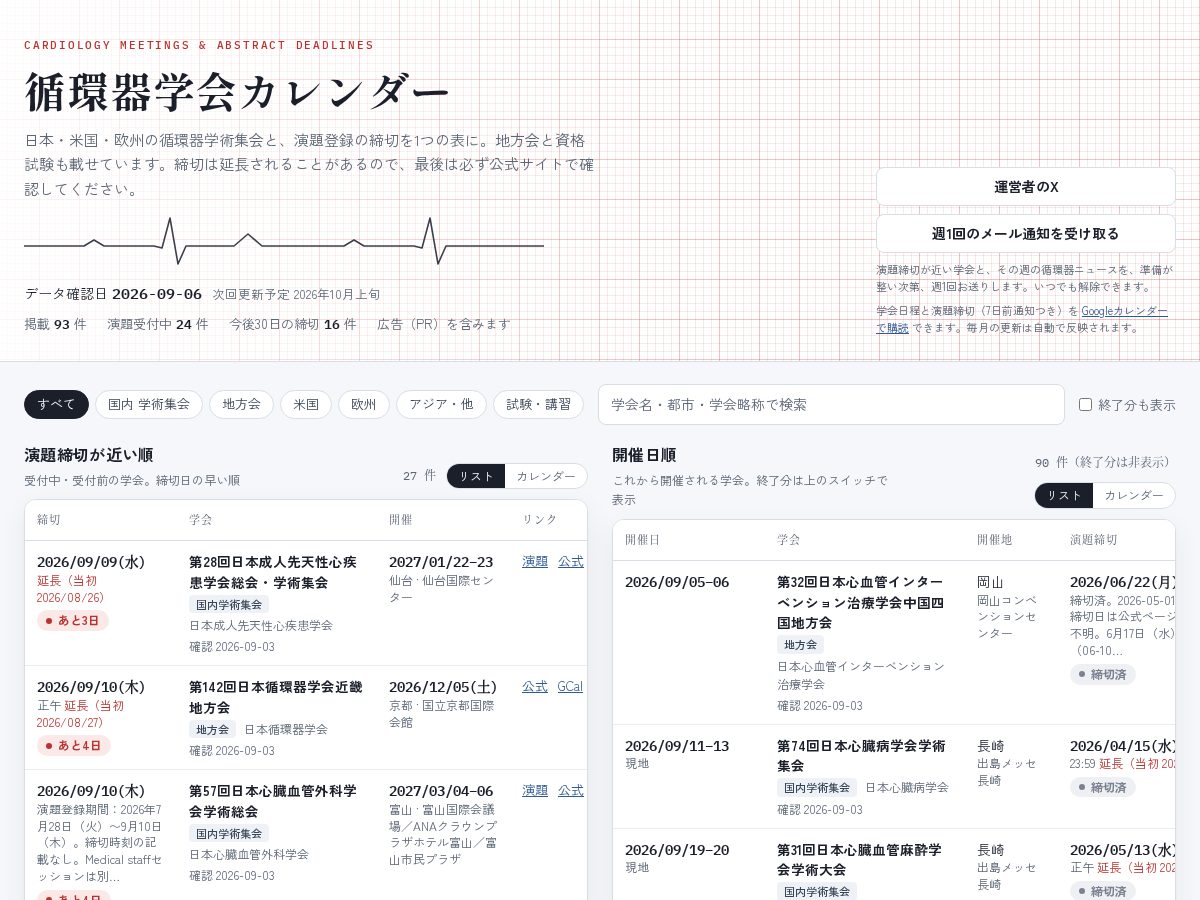
Task: Click the 地方会 tag in 近畿地方会 row
Action: [213, 730]
